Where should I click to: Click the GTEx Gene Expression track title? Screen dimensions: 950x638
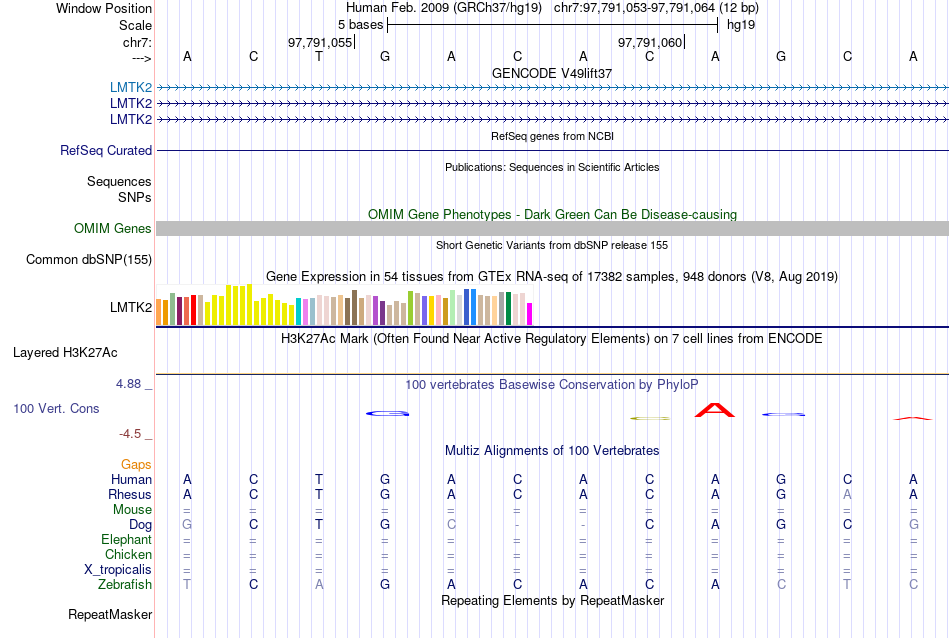[552, 277]
